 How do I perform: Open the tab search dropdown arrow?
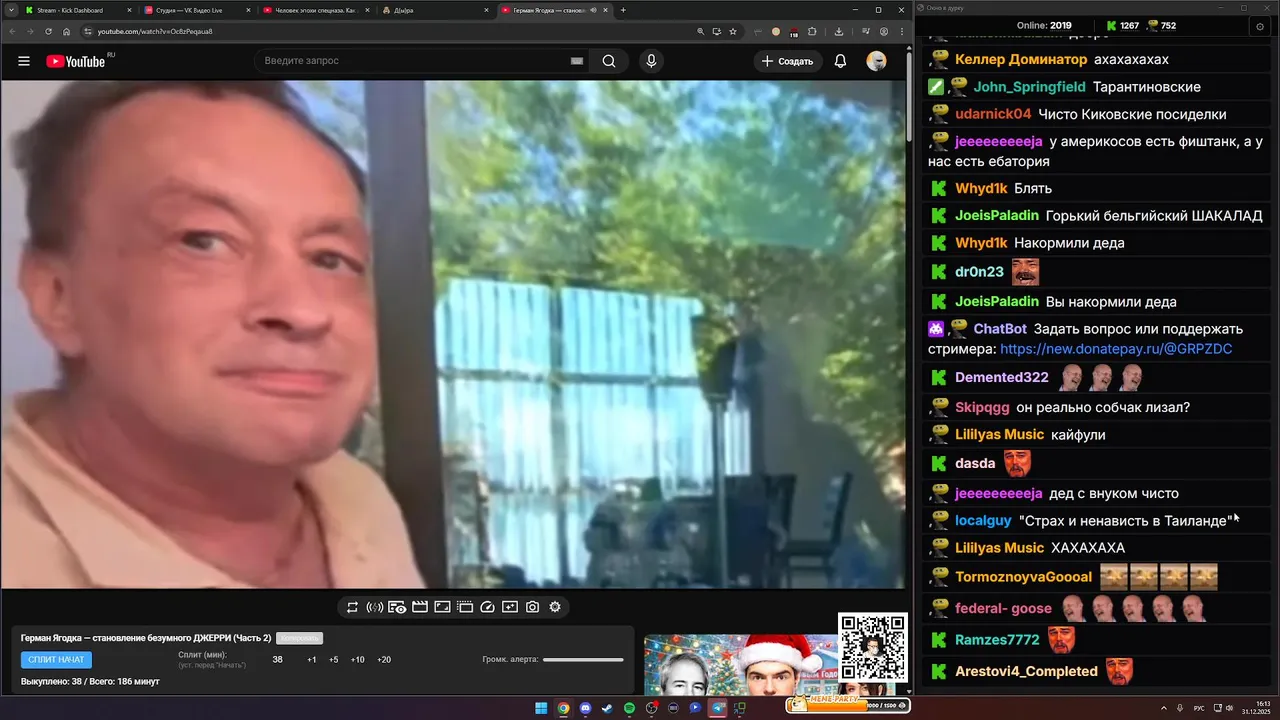(x=9, y=10)
